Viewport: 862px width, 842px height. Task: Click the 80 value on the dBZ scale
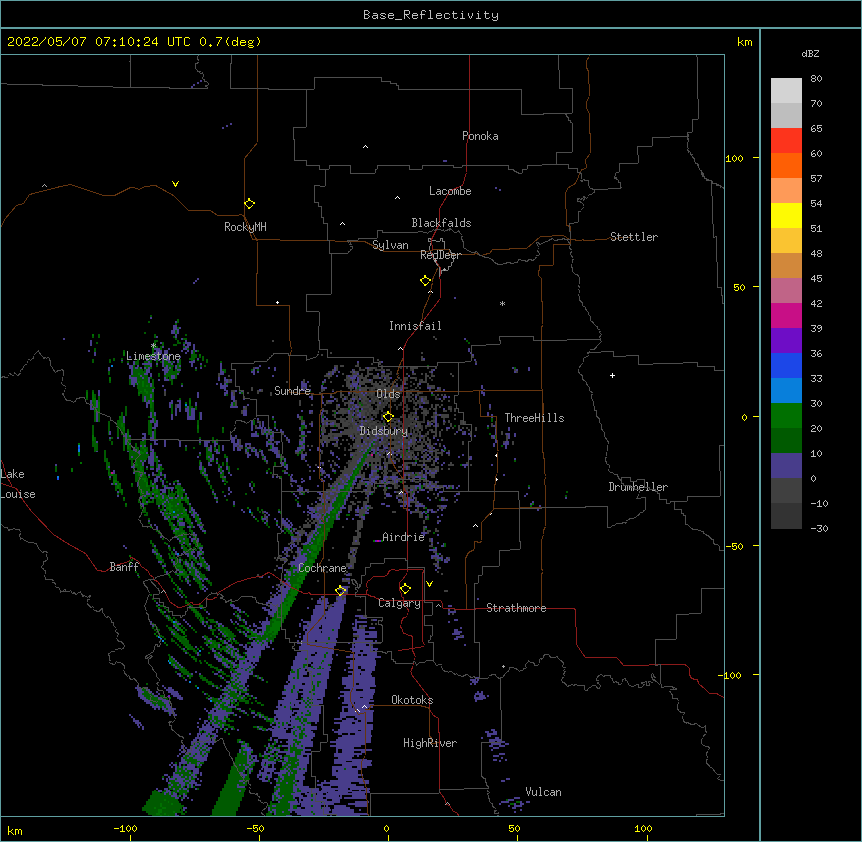click(x=816, y=79)
